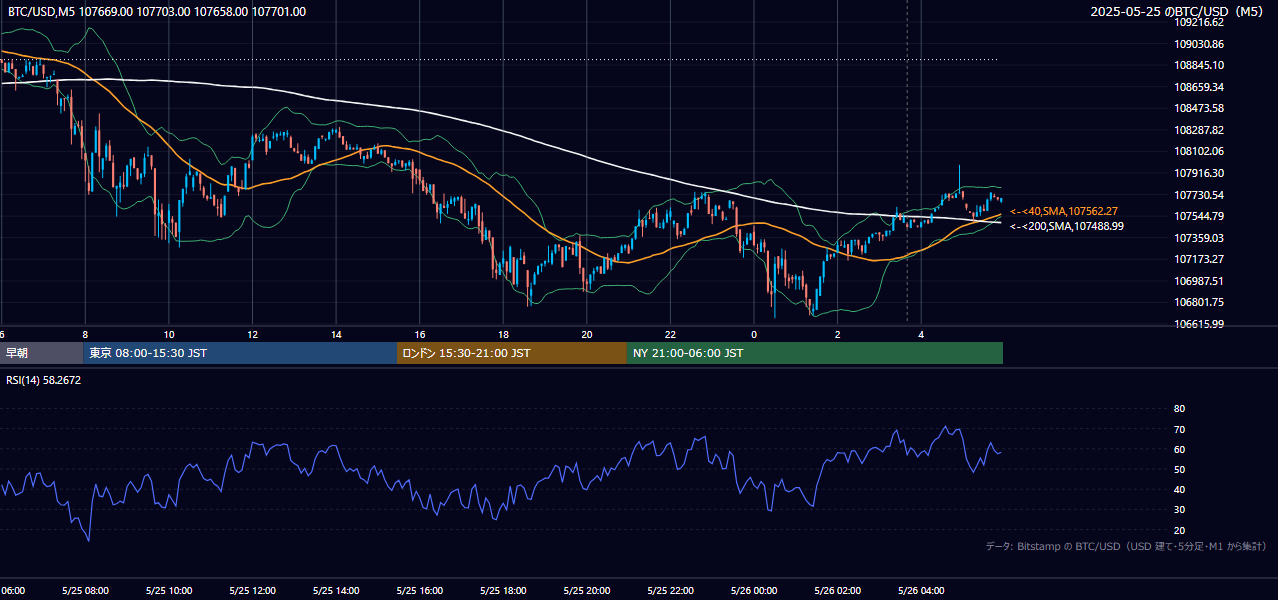Click bottom time label 5/25 10:00

click(169, 591)
